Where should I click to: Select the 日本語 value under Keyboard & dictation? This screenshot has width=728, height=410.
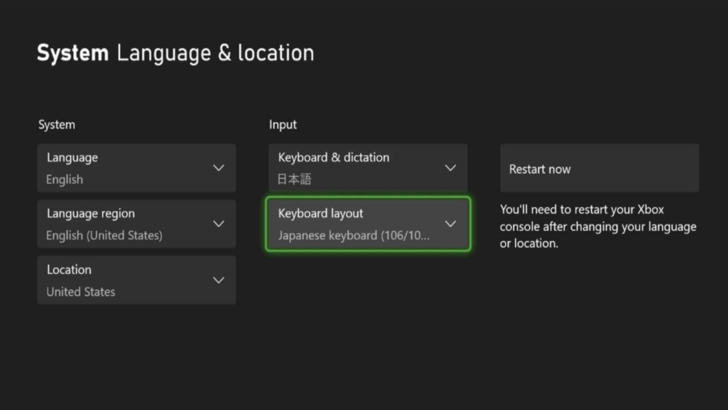tap(295, 180)
